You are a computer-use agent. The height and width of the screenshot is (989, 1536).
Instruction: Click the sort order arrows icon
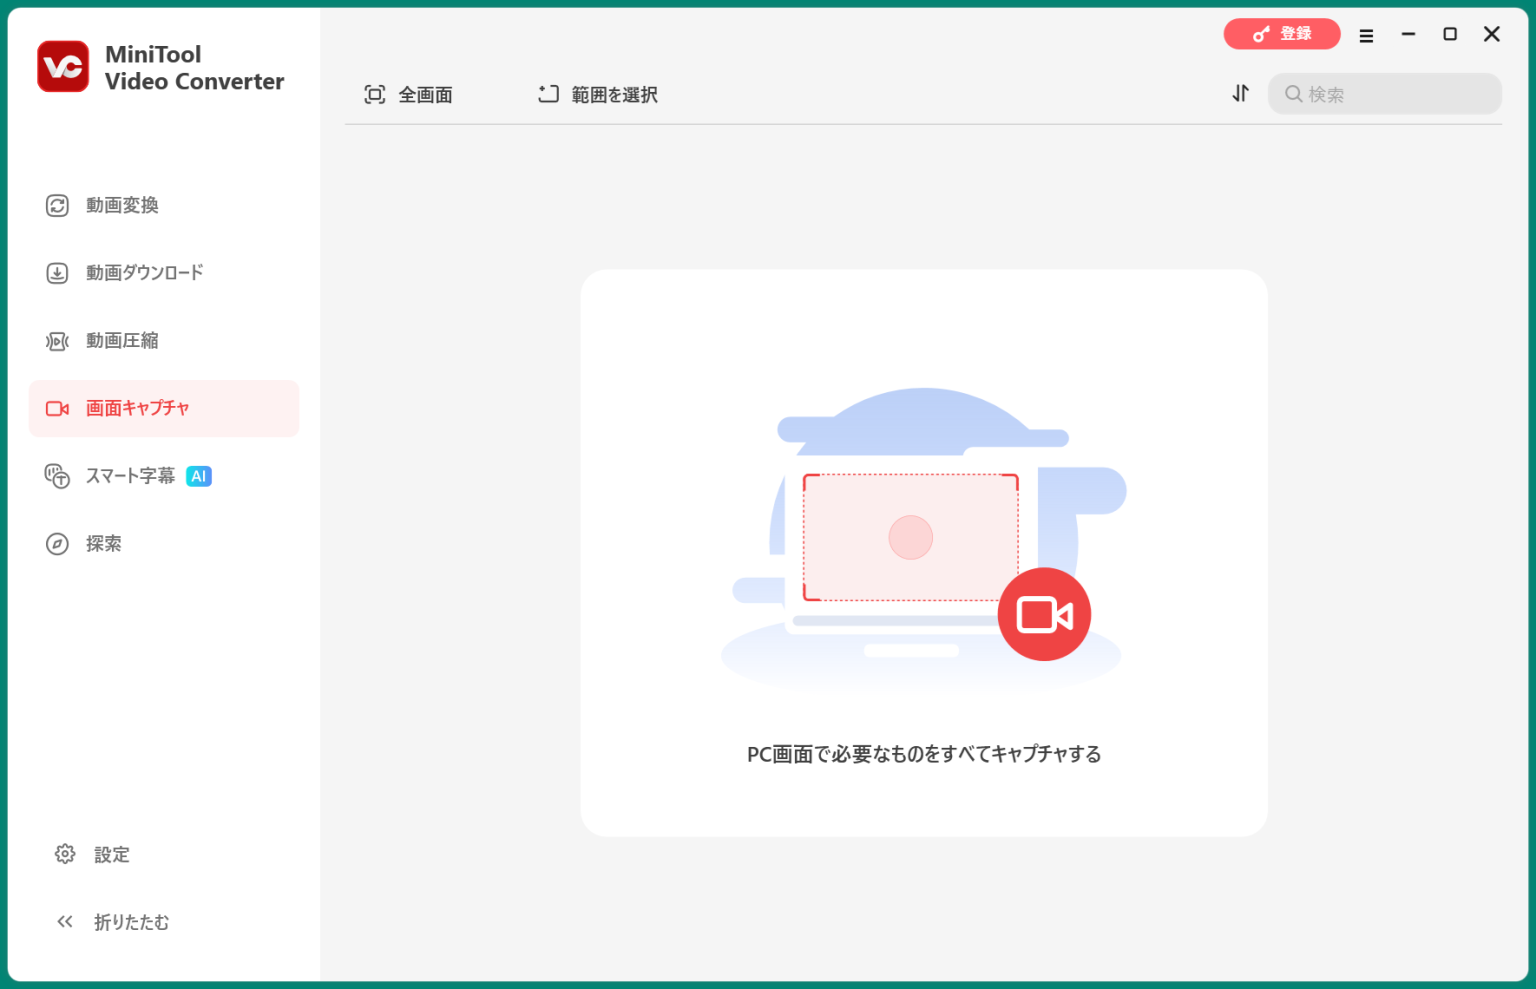click(1240, 94)
